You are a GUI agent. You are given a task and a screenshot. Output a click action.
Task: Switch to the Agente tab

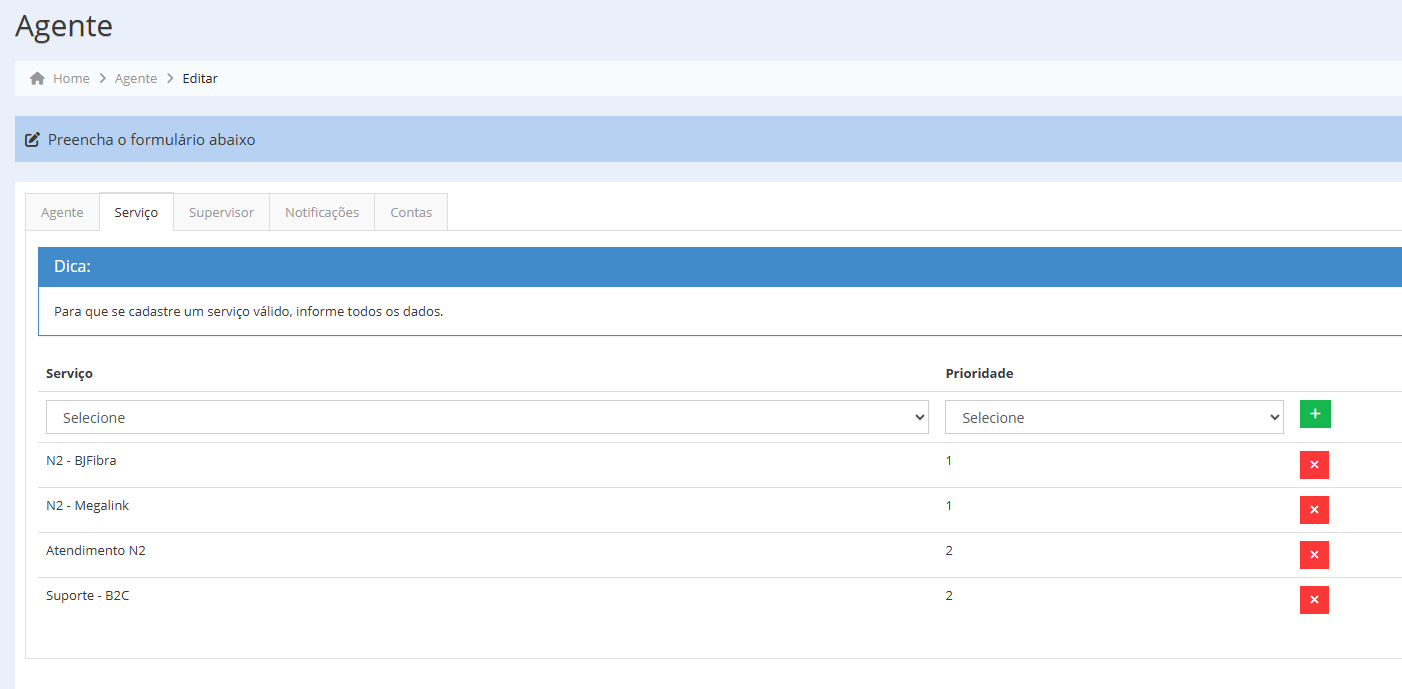[62, 212]
